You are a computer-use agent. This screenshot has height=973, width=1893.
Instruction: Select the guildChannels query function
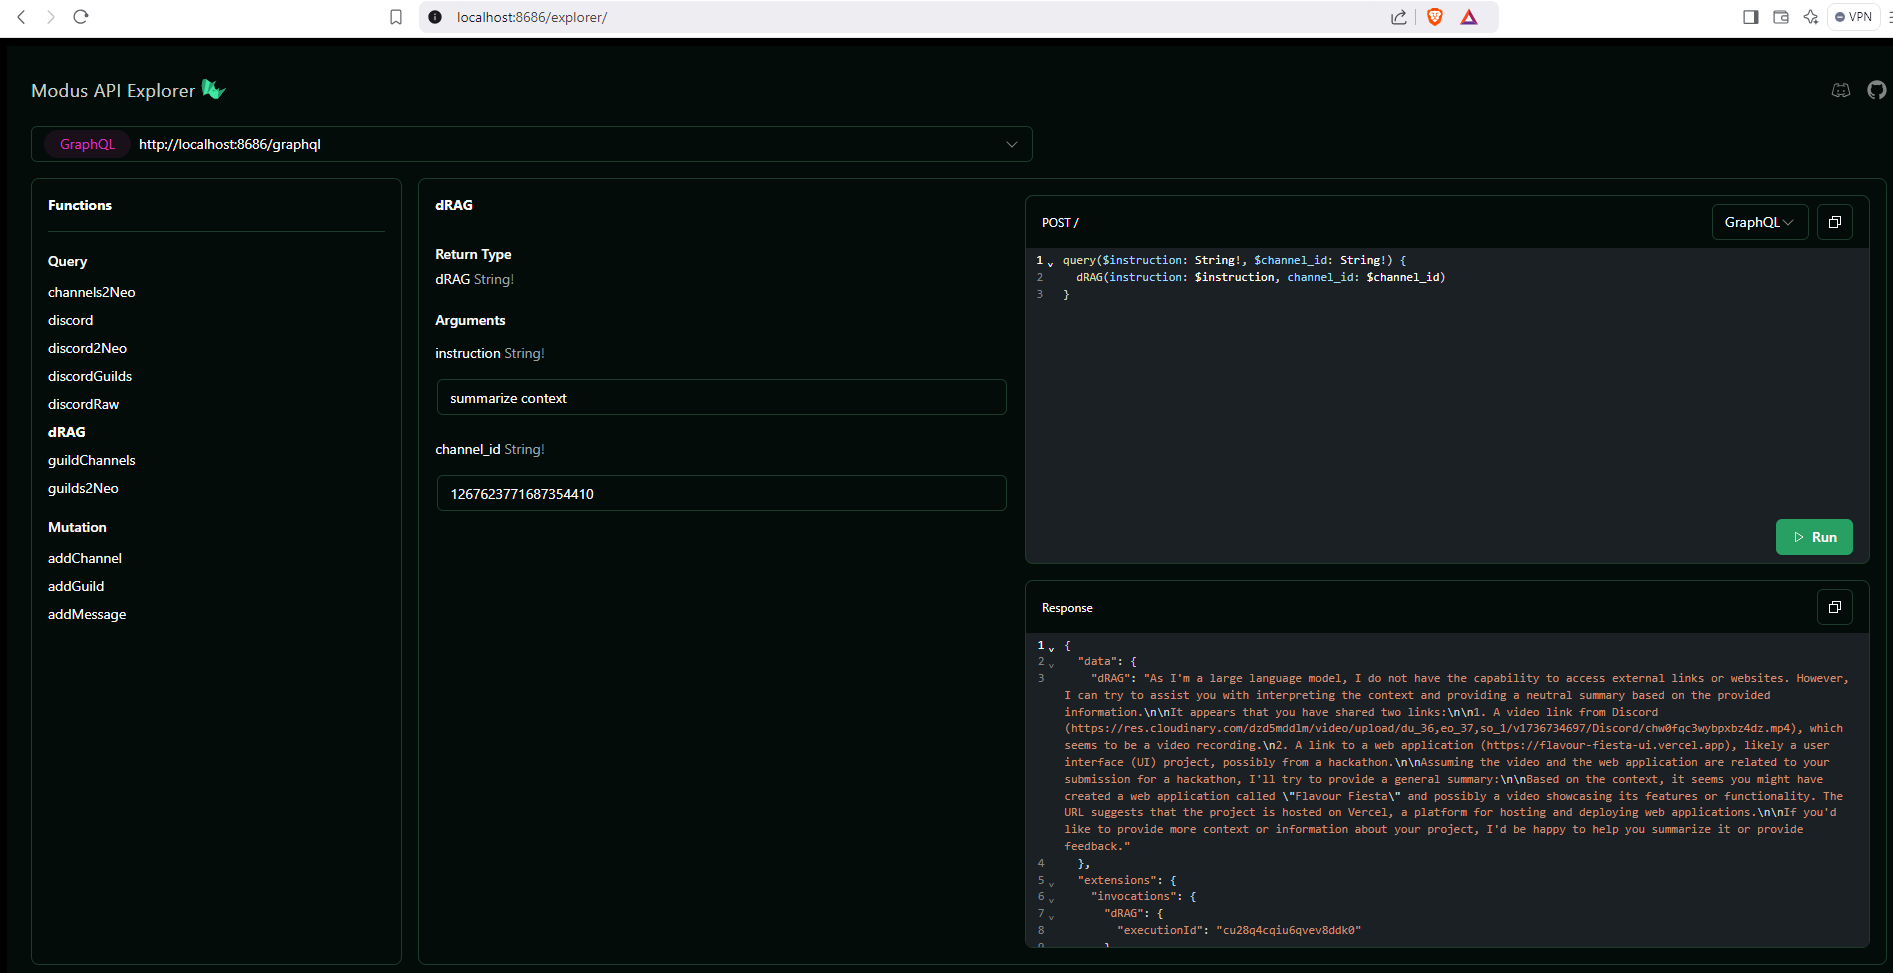coord(91,460)
